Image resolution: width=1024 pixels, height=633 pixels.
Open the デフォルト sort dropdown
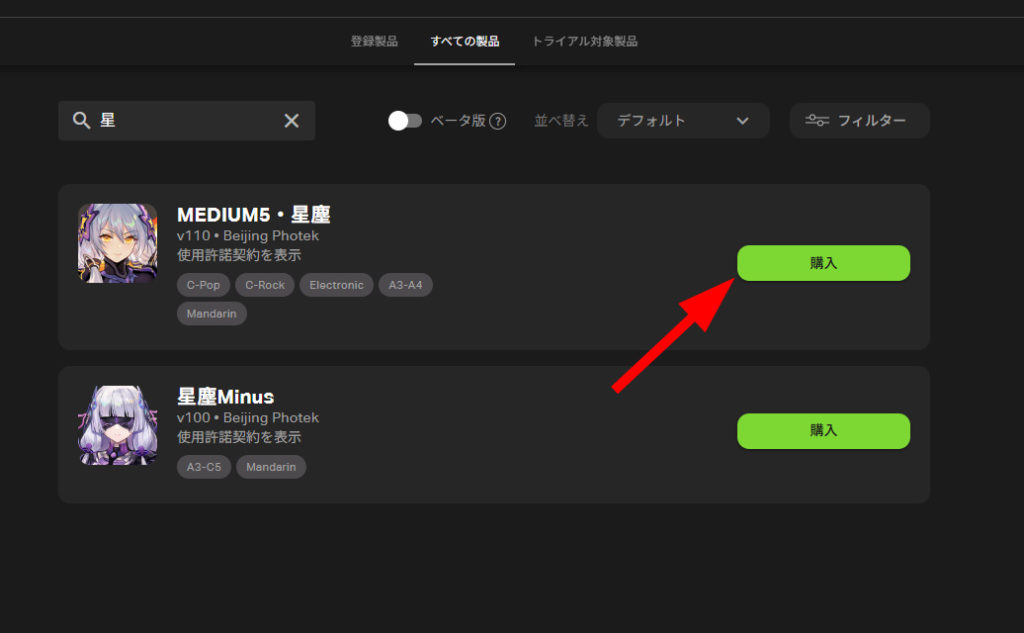pyautogui.click(x=683, y=121)
